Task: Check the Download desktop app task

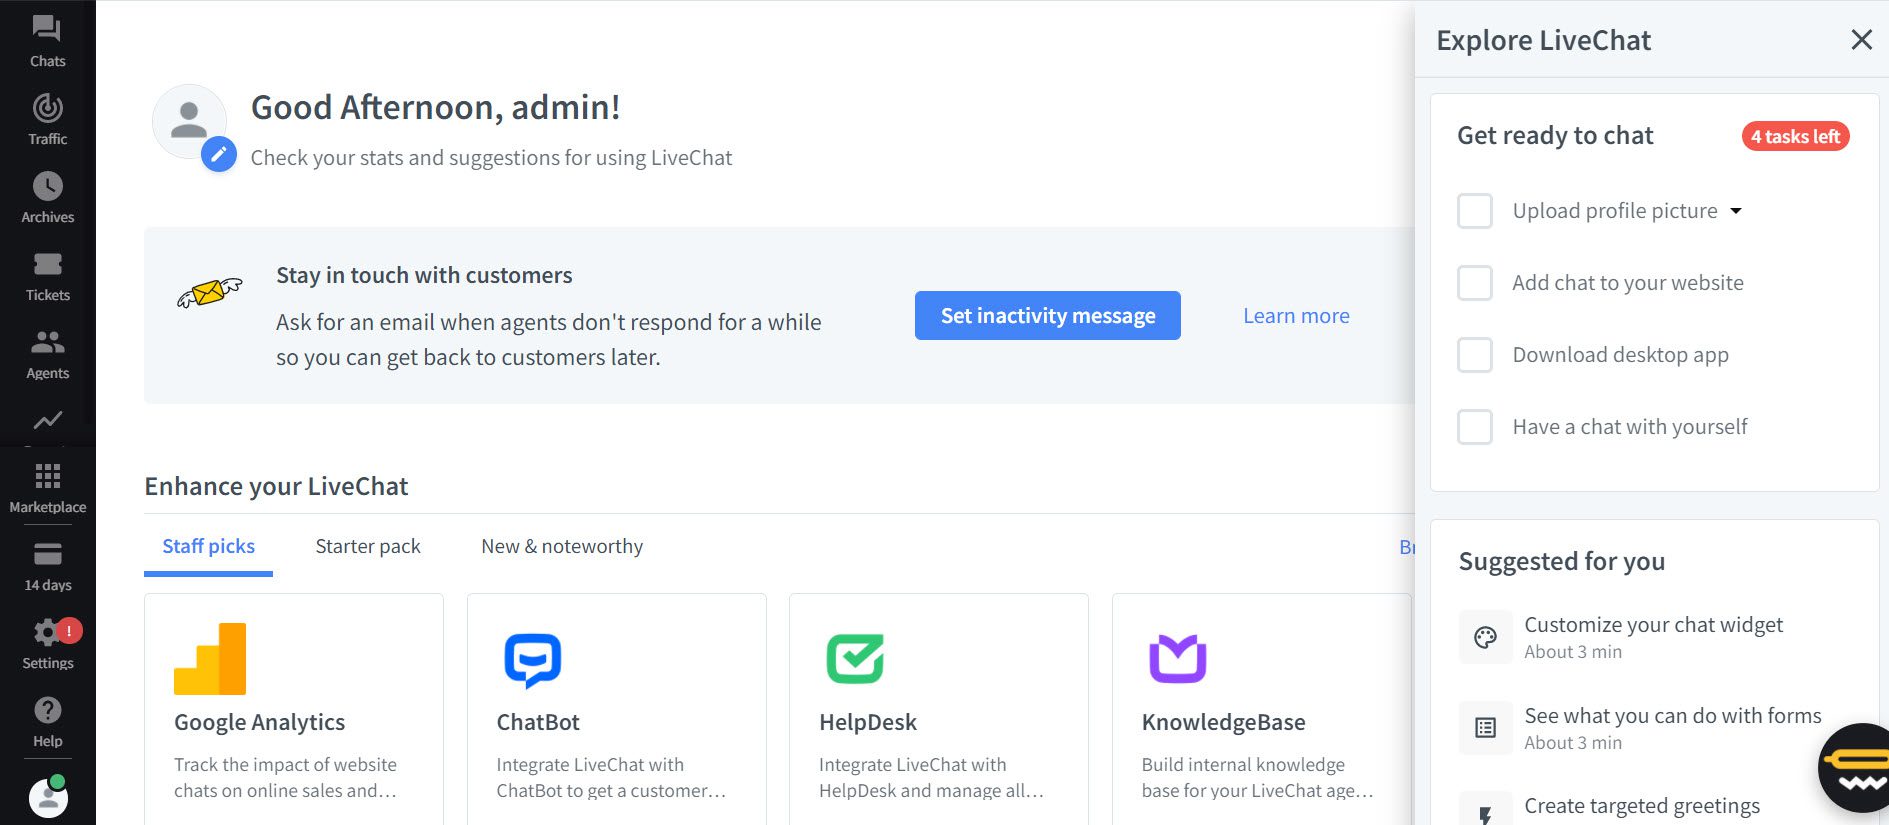Action: coord(1475,355)
